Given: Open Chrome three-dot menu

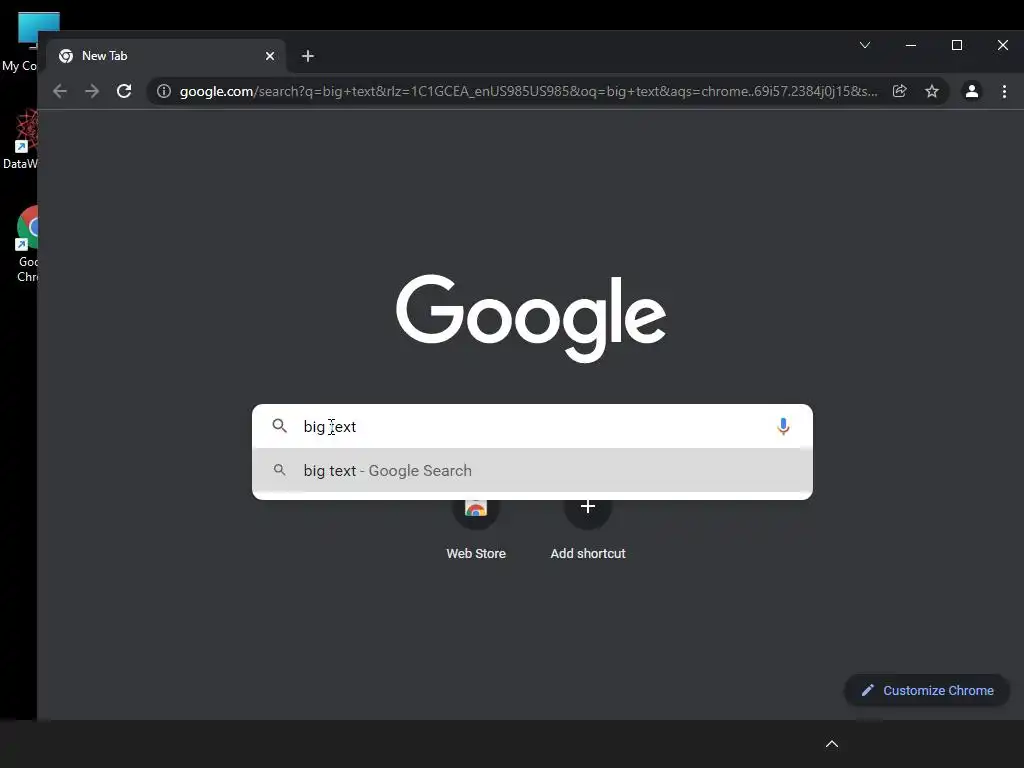Looking at the screenshot, I should pos(1004,91).
